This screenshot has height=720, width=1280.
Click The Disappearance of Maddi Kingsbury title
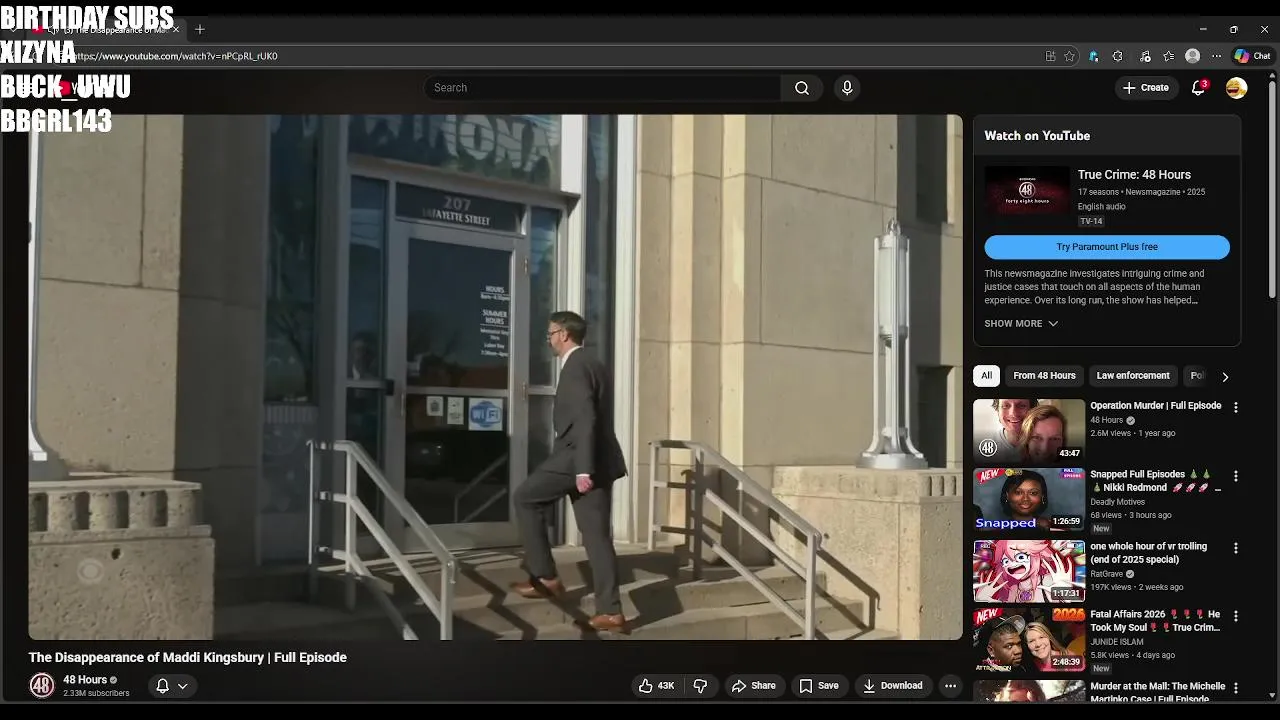[188, 657]
